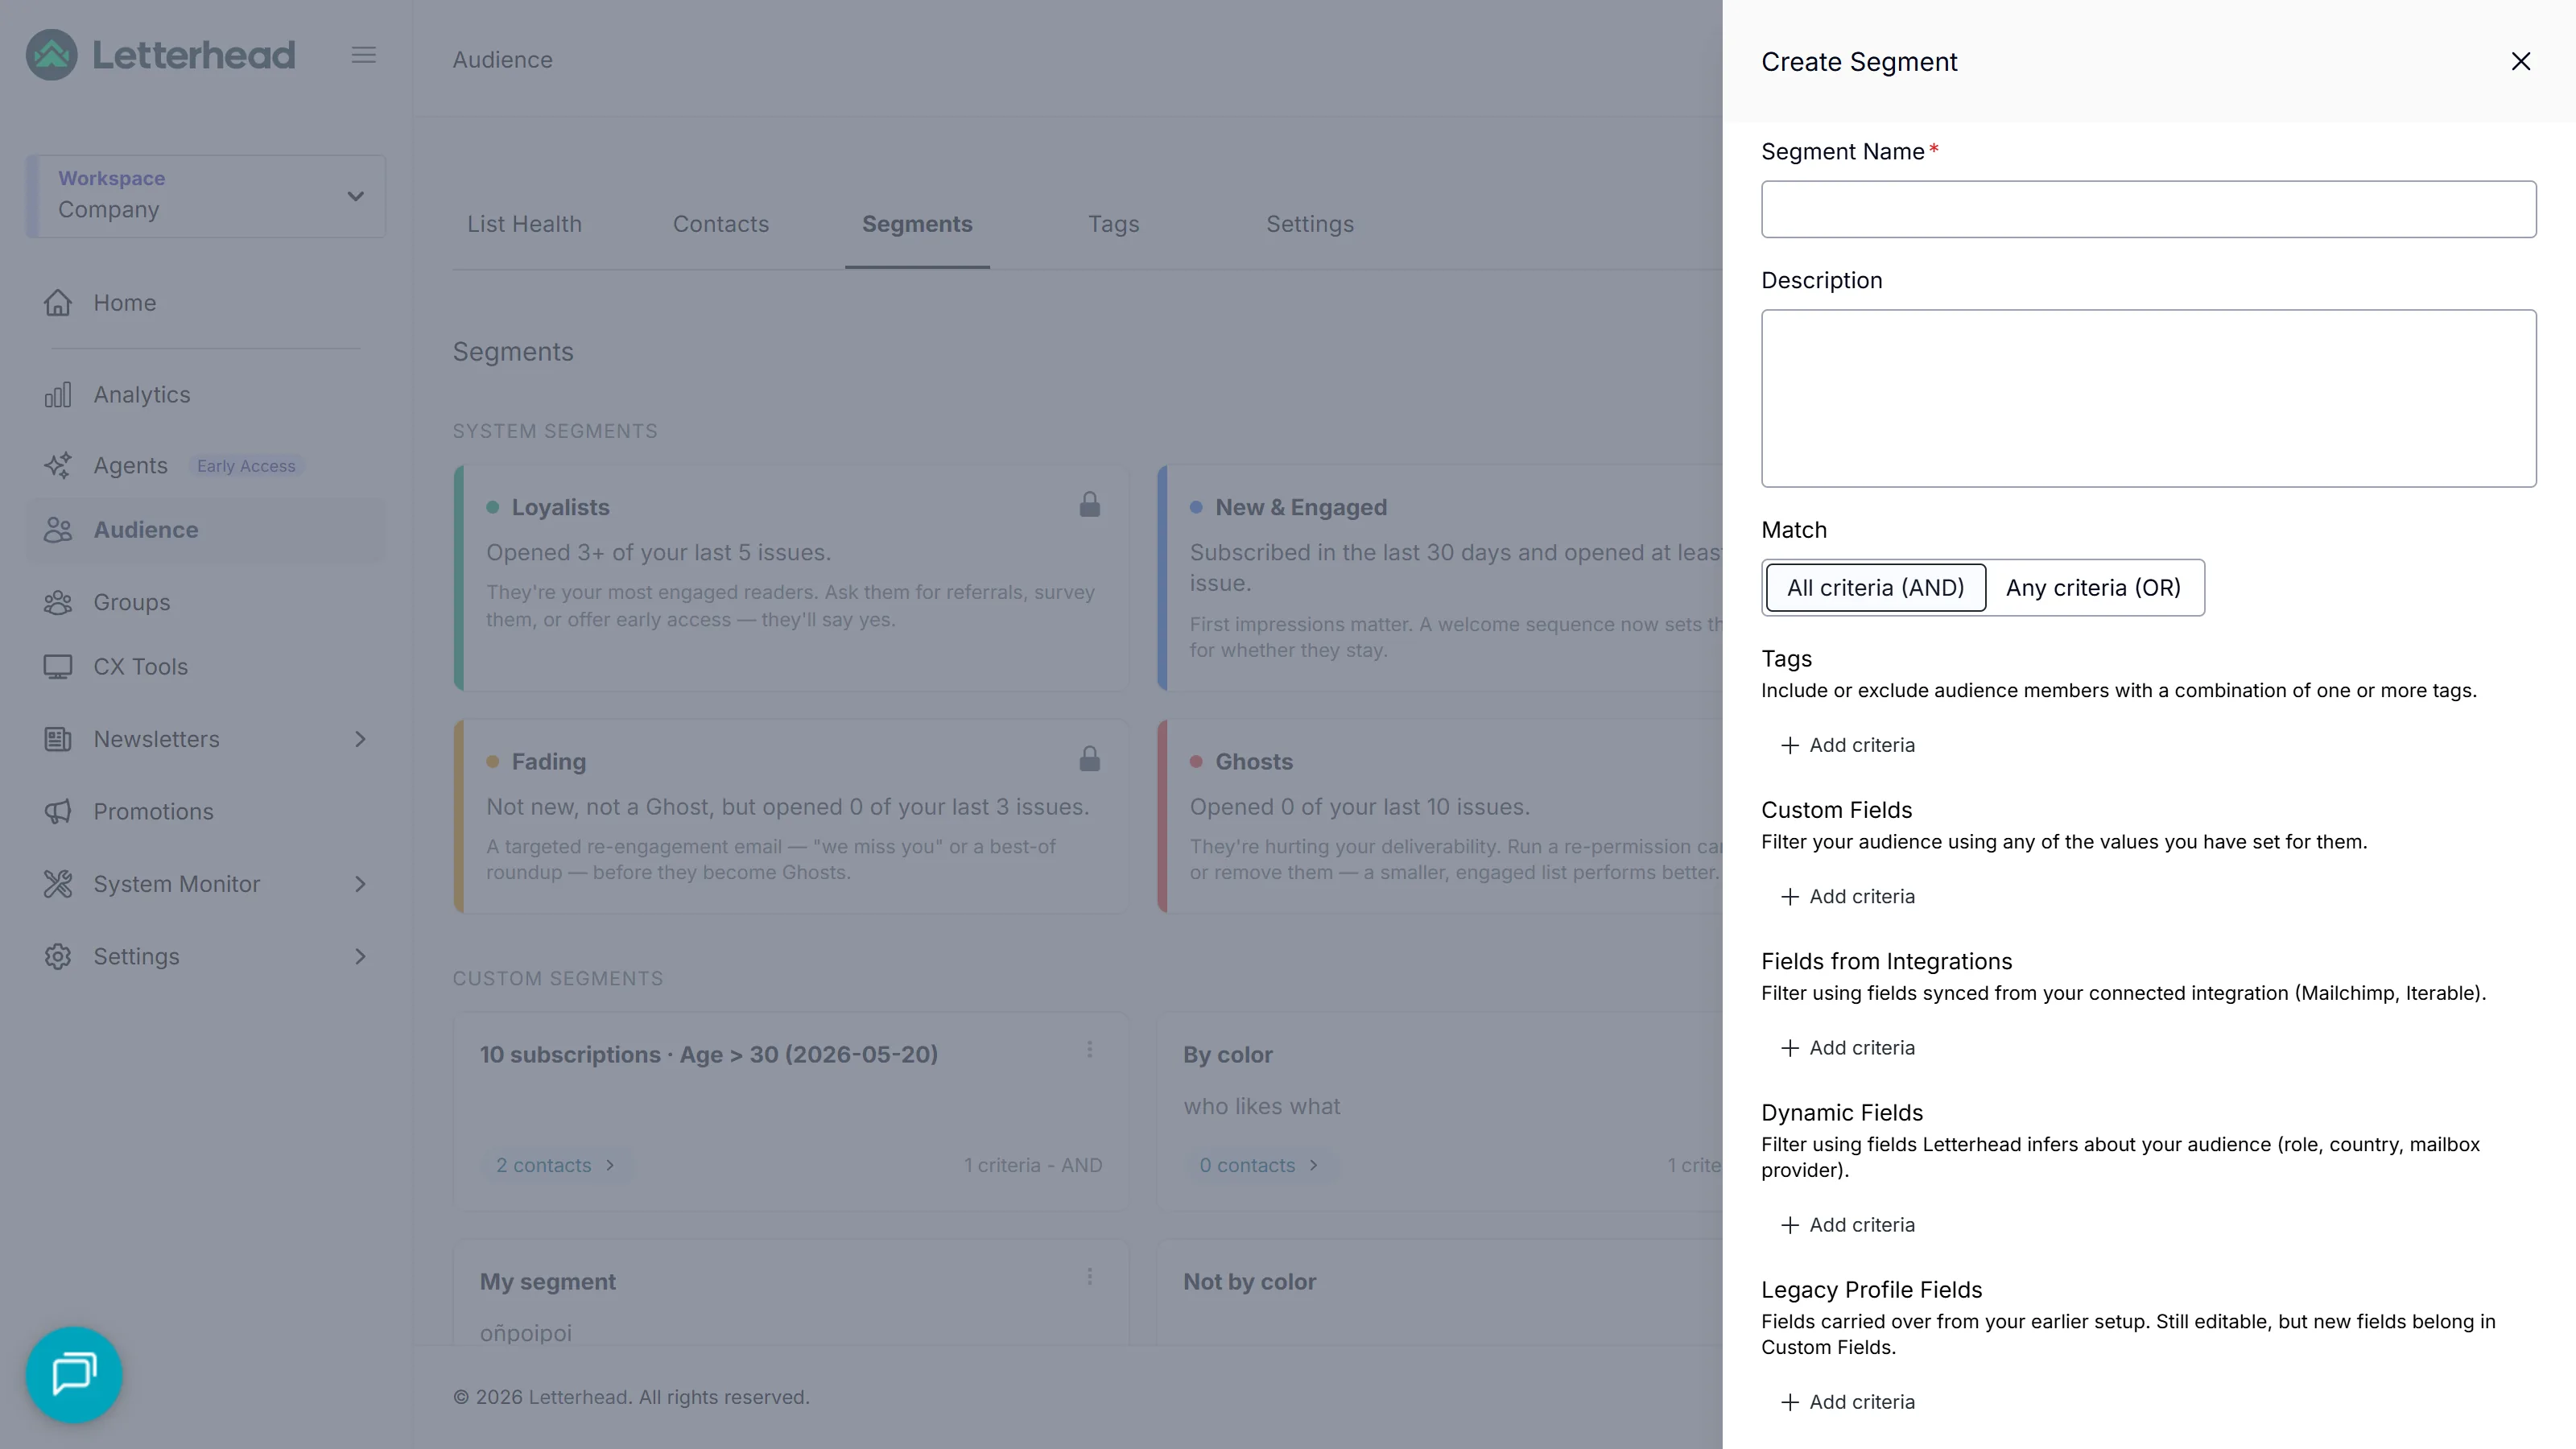Click the Newsletters newspaper icon

click(x=58, y=740)
